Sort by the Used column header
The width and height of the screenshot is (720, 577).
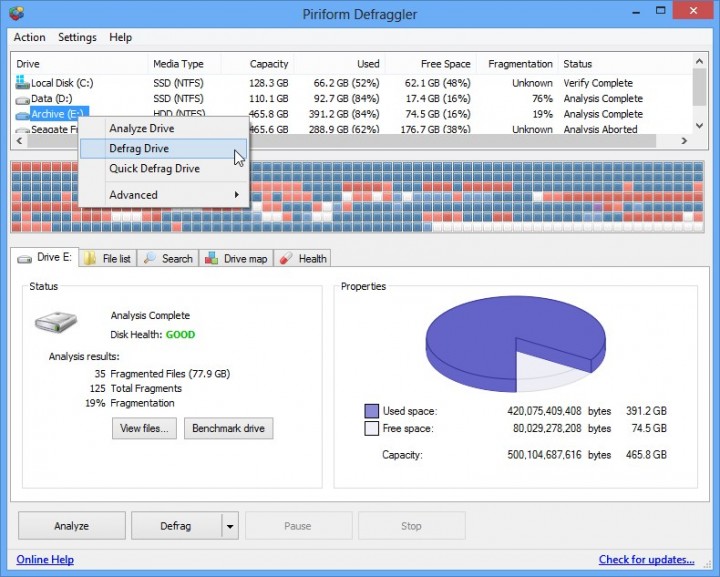(x=340, y=64)
